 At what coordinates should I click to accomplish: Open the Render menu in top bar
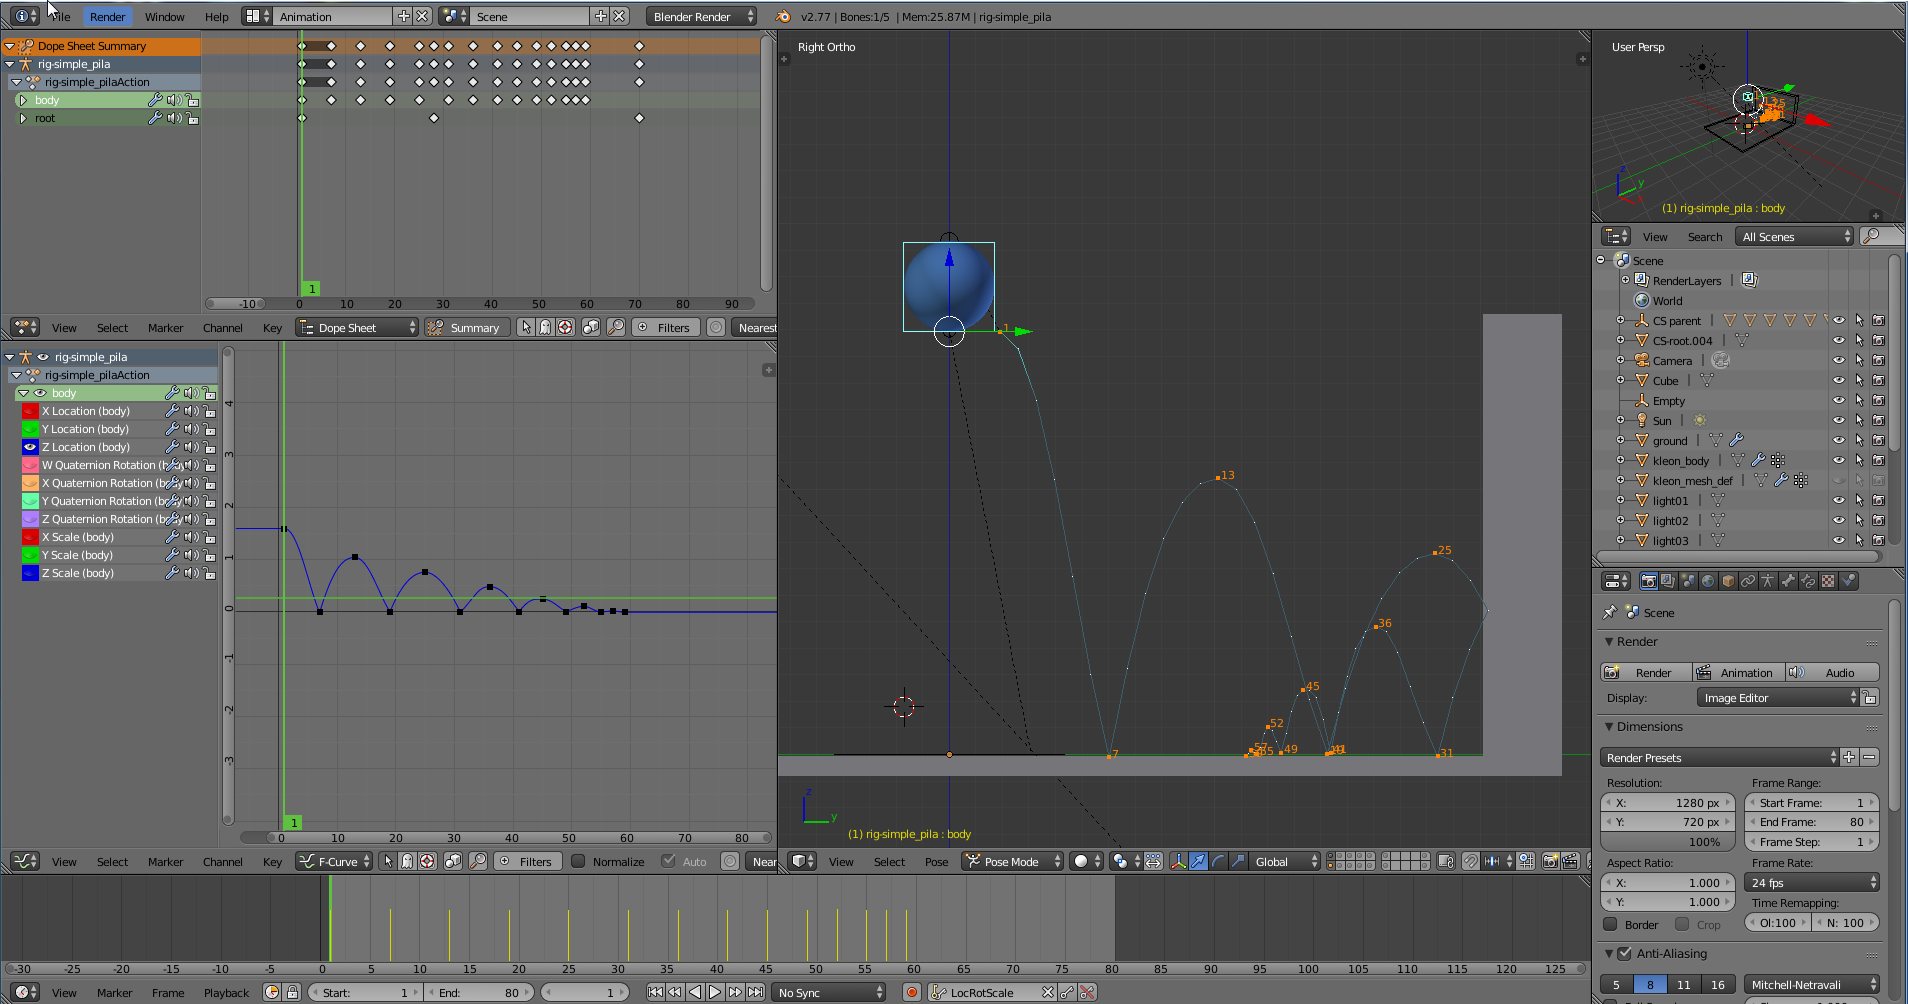point(107,16)
